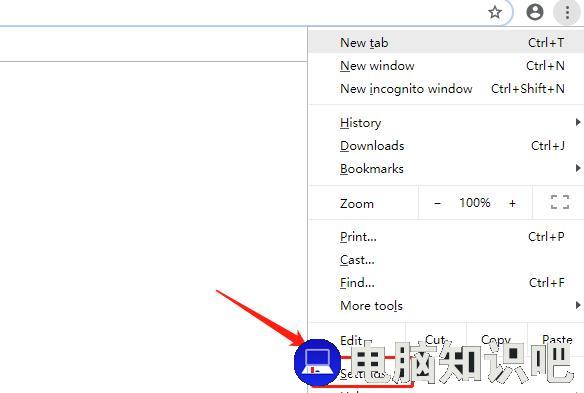
Task: Click Paste in the Edit row
Action: [x=557, y=340]
